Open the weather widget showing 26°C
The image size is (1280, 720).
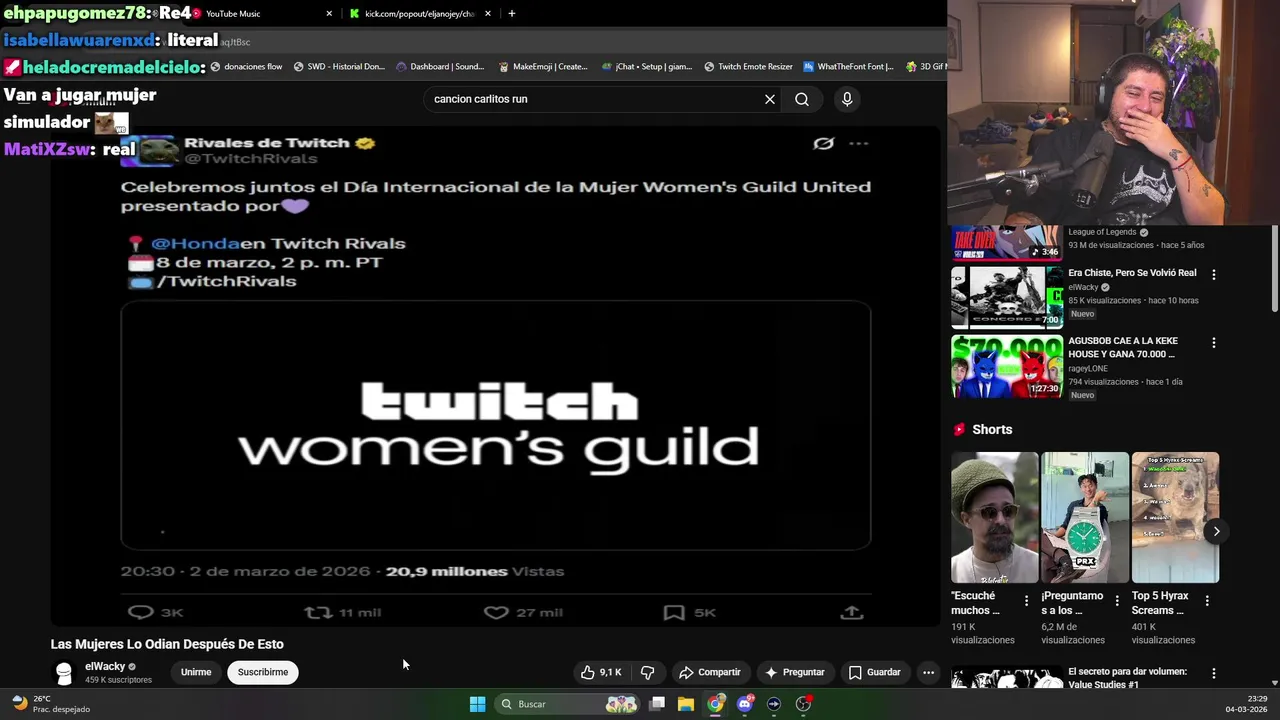(50, 704)
